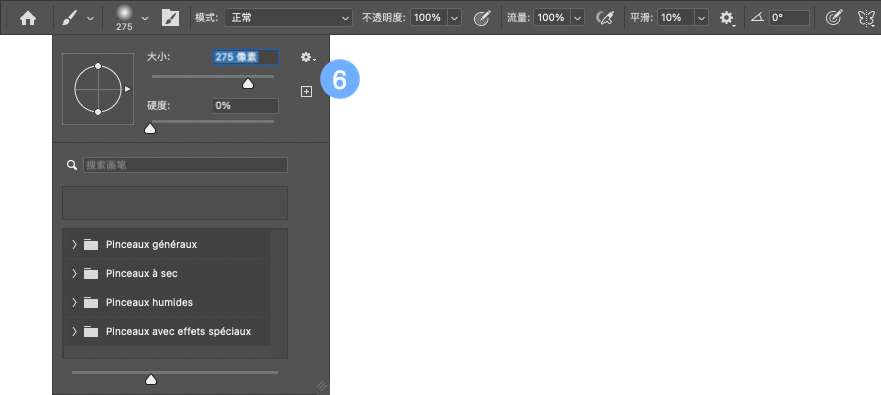This screenshot has height=395, width=881.
Task: Open the 流量 slider dropdown arrow
Action: click(578, 17)
